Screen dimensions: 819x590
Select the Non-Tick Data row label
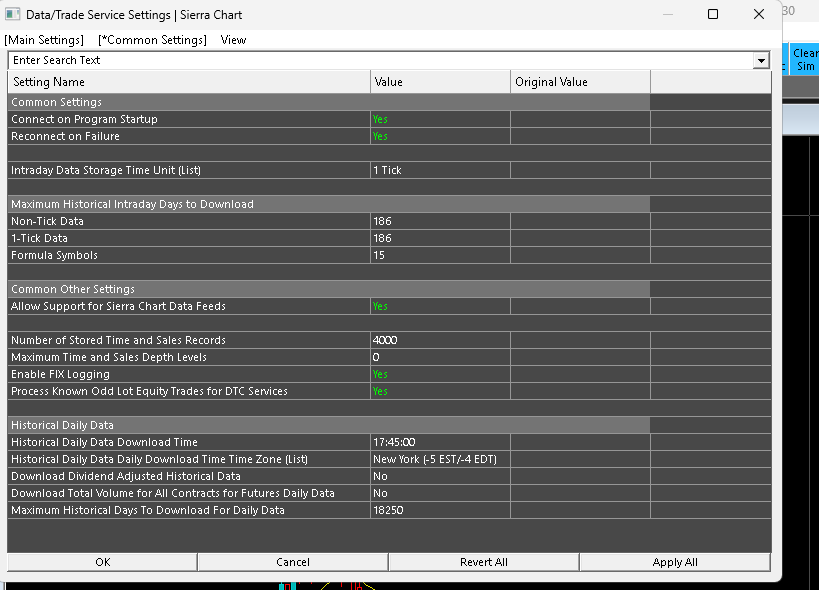pyautogui.click(x=47, y=221)
